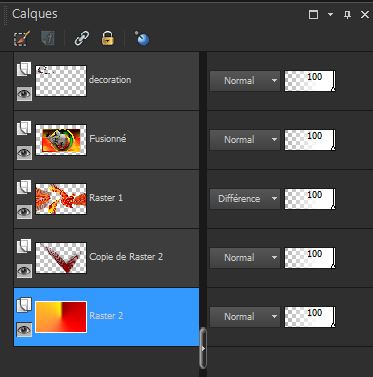Click the layer type icon on decoration
373x377 pixels.
(x=24, y=69)
